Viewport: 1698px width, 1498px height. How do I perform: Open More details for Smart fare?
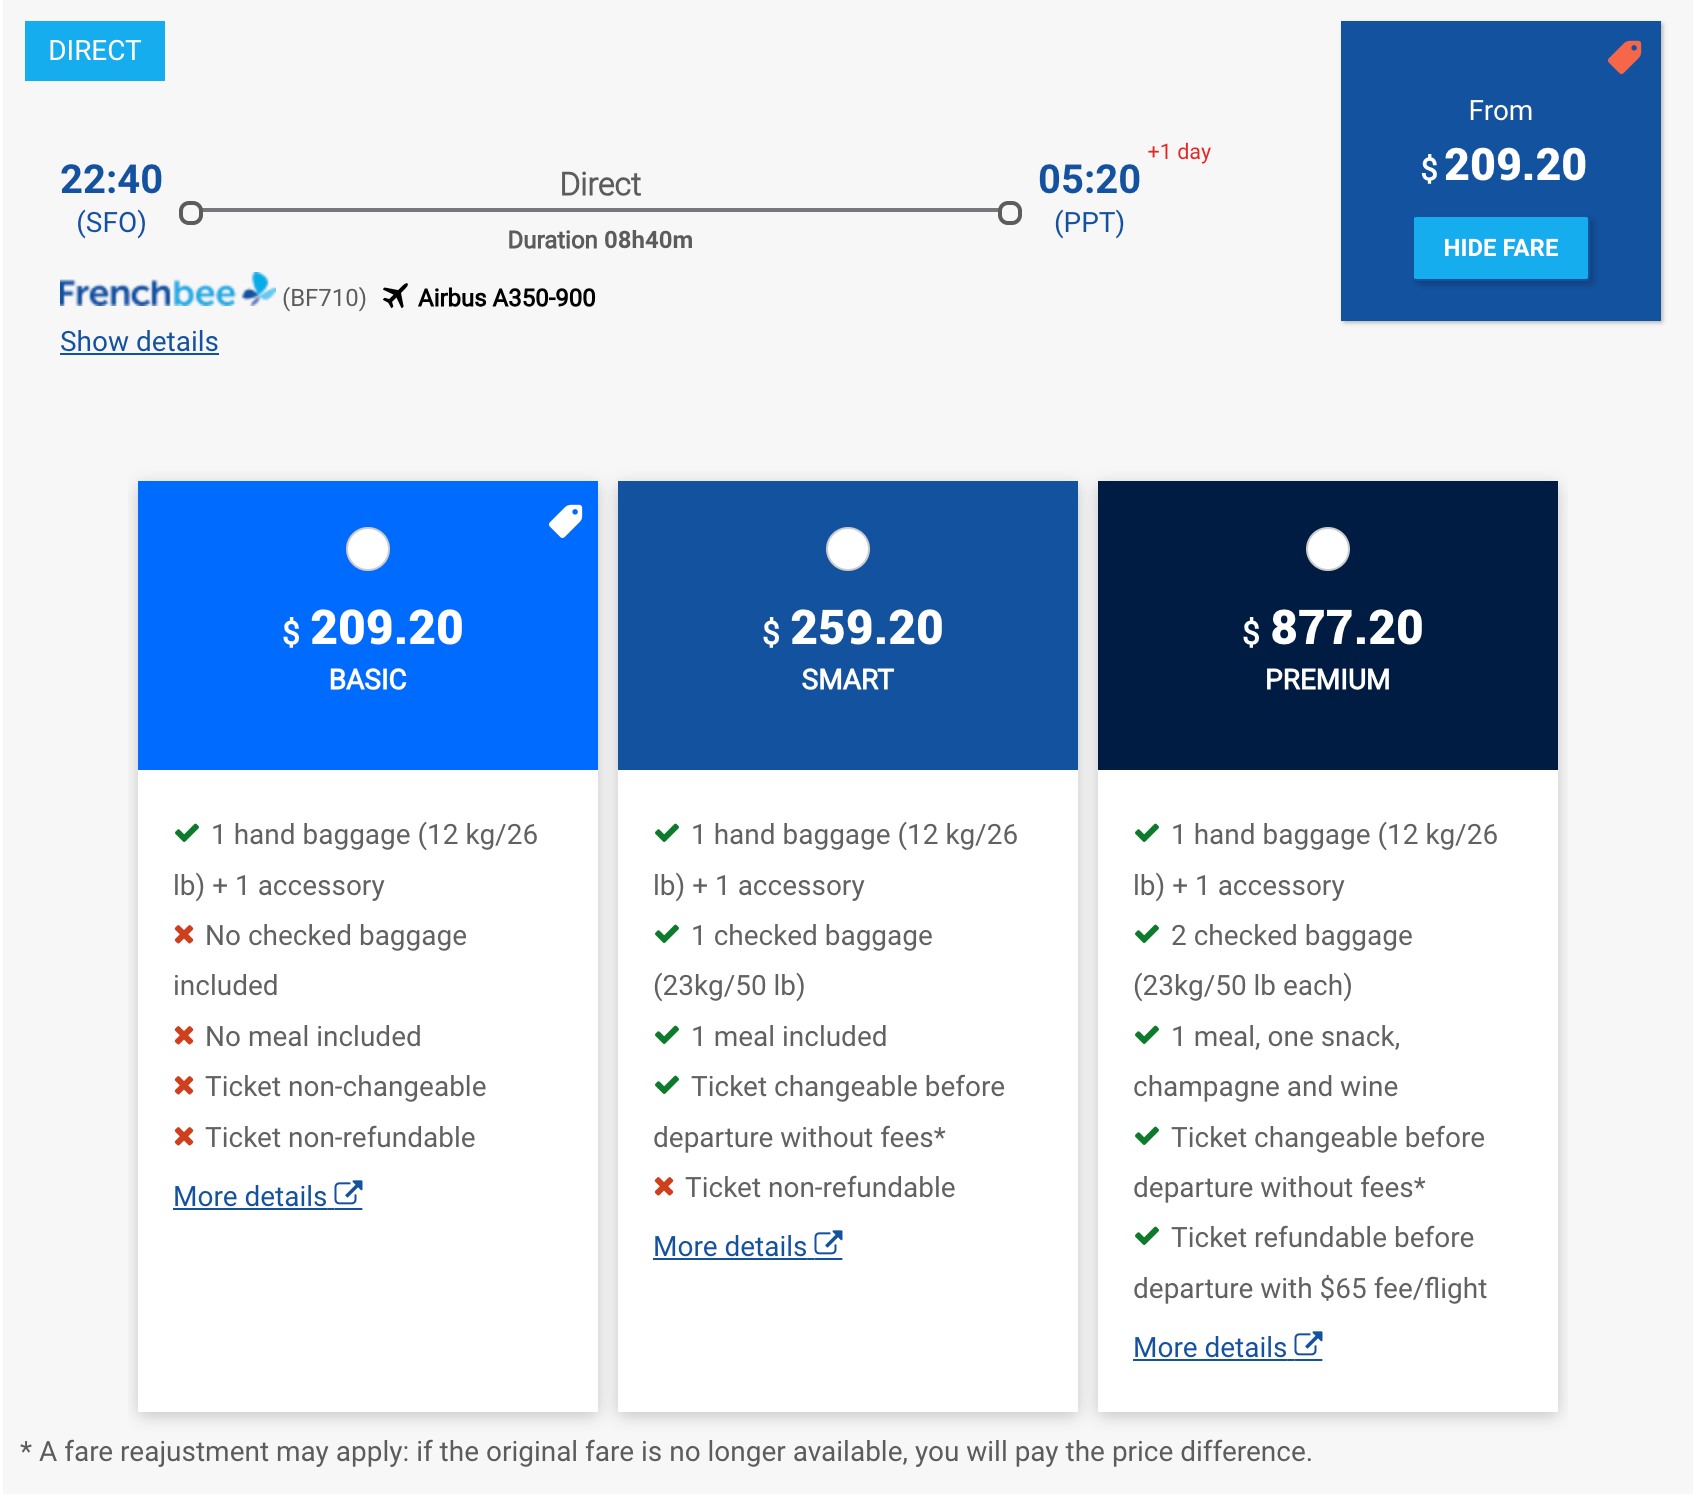click(730, 1246)
